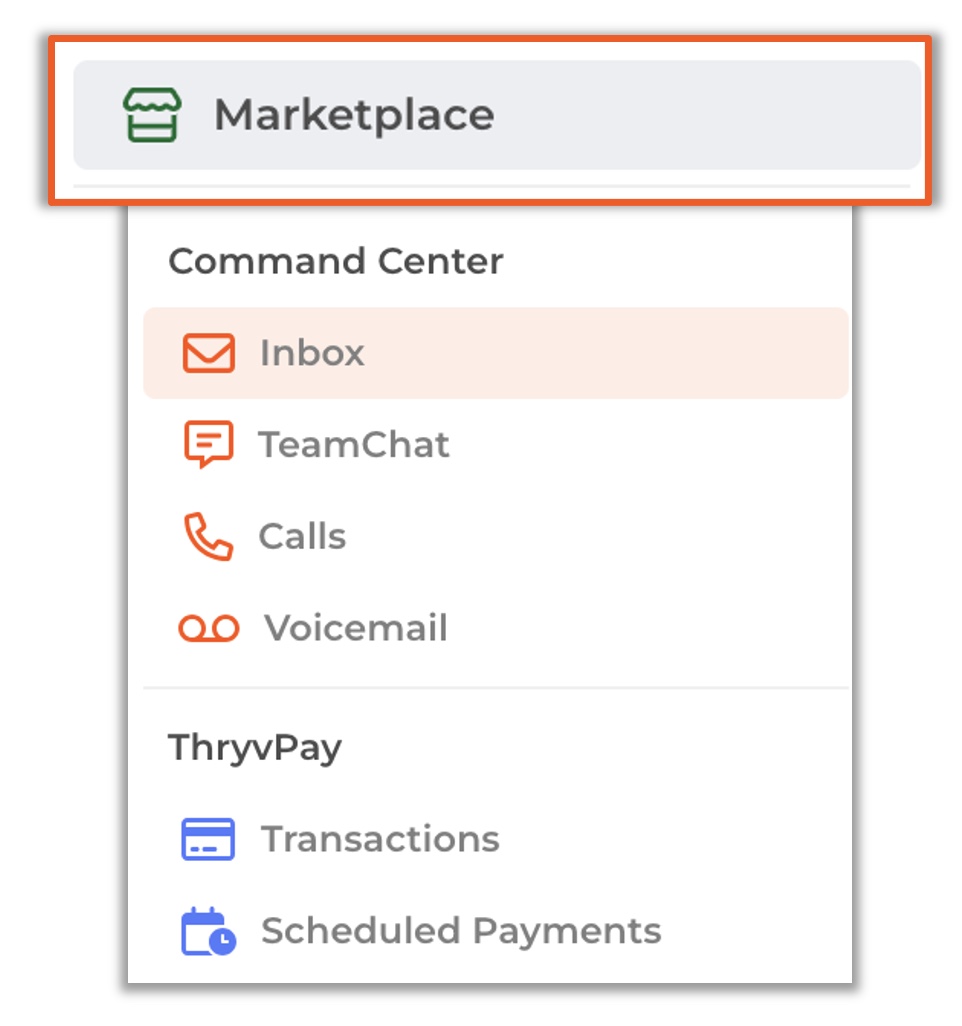This screenshot has height=1026, width=962.
Task: Open Scheduled Payments page
Action: [x=461, y=931]
